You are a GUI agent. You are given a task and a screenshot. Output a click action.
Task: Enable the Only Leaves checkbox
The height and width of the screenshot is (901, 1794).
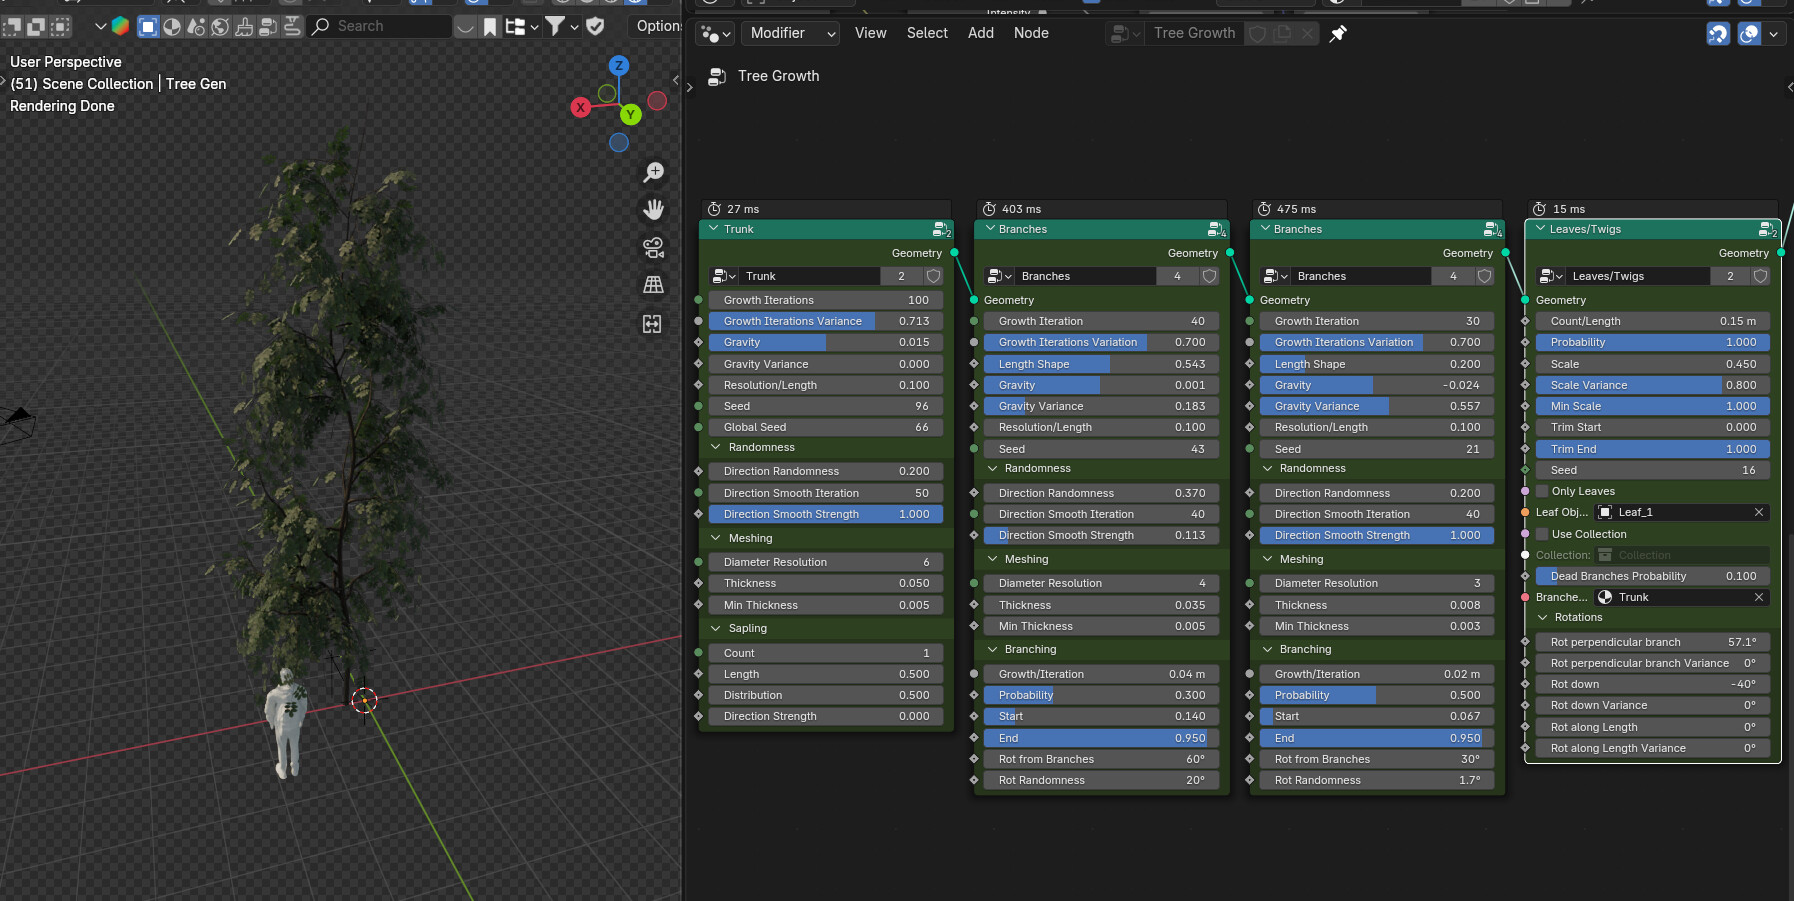pyautogui.click(x=1542, y=491)
